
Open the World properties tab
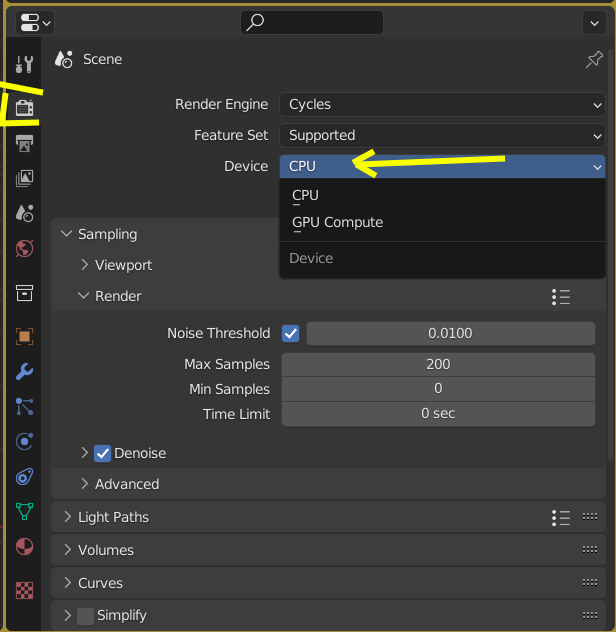[x=25, y=248]
